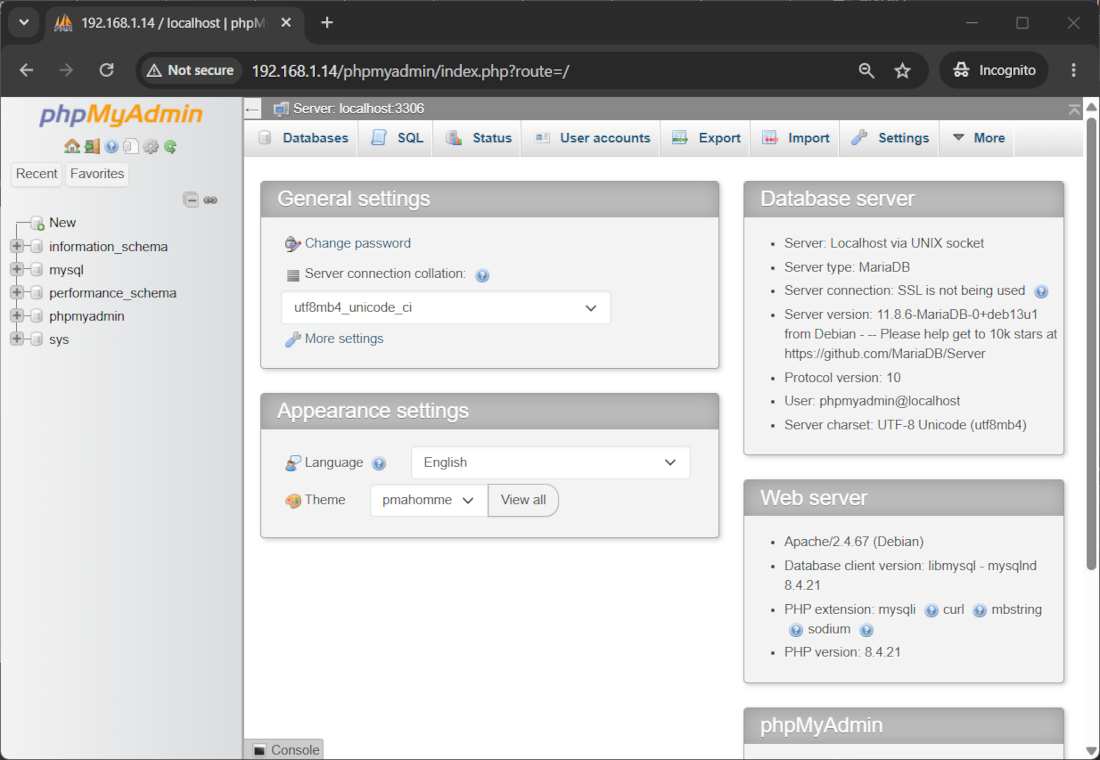
Task: Click help icon beside Server connection collation
Action: click(482, 275)
